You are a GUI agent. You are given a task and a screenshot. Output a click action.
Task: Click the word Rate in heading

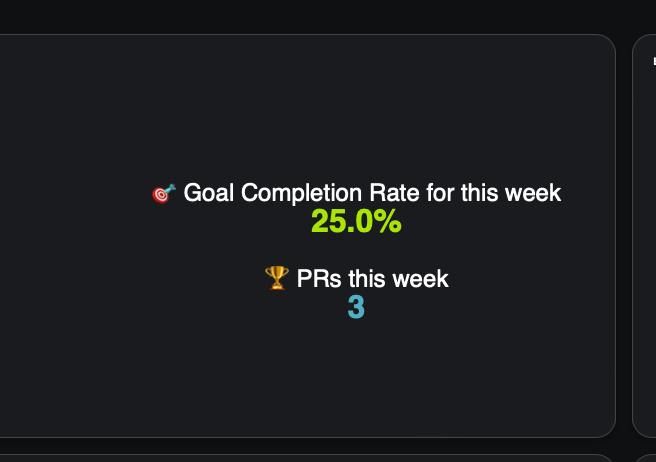(x=394, y=193)
